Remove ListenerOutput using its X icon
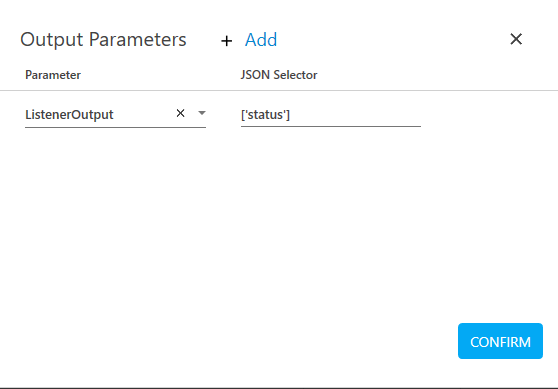 pos(180,113)
